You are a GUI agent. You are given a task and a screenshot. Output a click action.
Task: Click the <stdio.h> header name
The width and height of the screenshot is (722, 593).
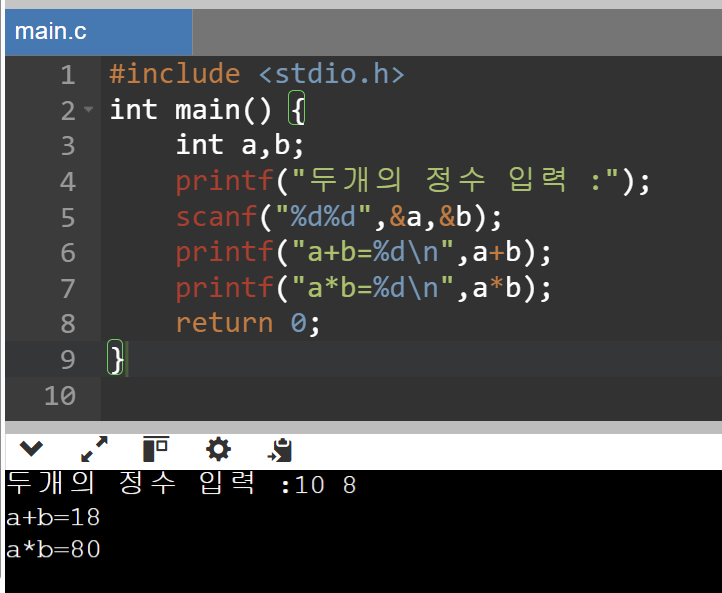point(332,74)
